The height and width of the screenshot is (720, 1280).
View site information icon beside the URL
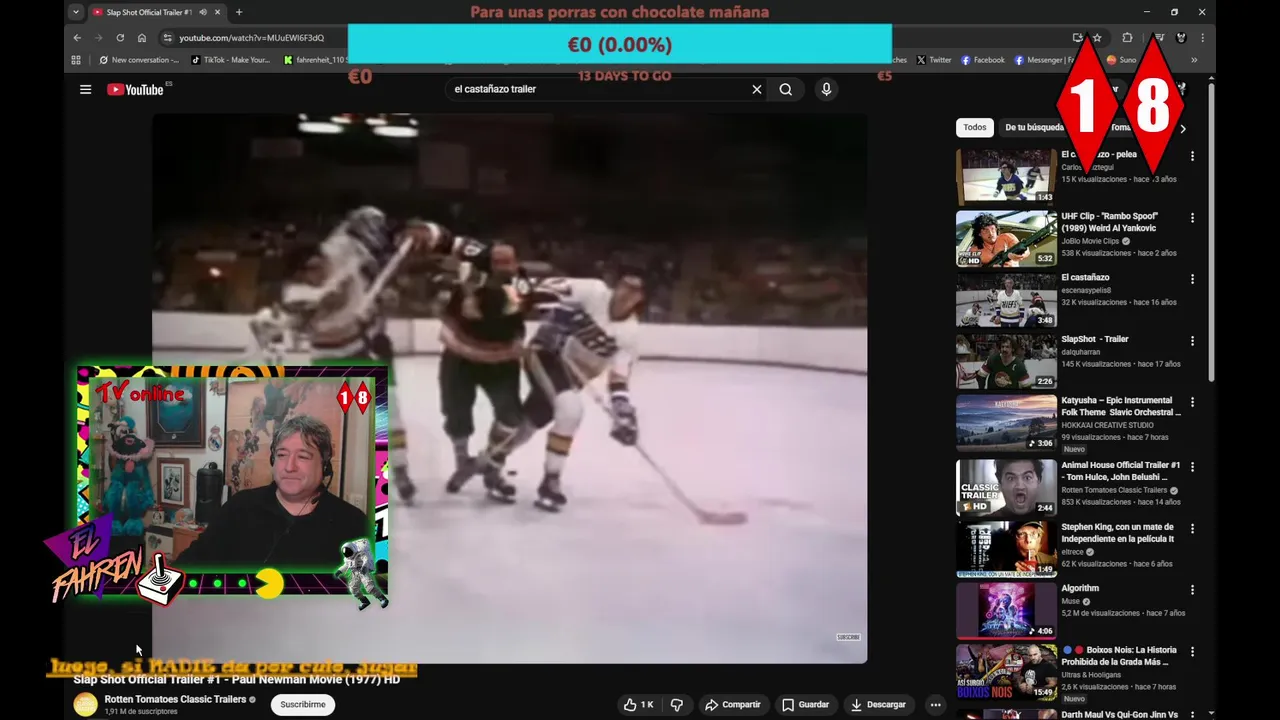pyautogui.click(x=167, y=38)
